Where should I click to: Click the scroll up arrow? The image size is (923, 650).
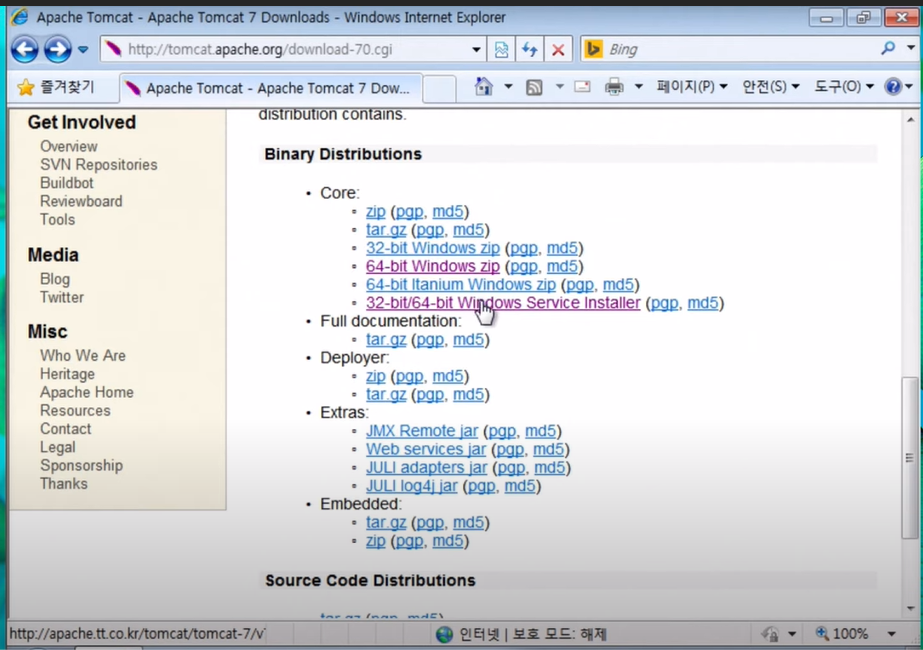(x=911, y=120)
